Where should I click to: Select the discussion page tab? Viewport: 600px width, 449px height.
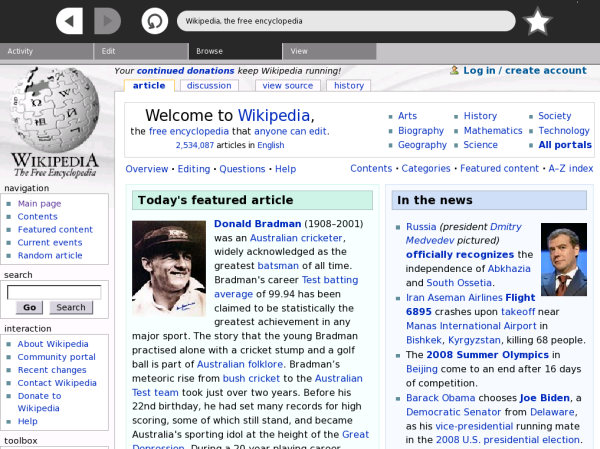[209, 86]
